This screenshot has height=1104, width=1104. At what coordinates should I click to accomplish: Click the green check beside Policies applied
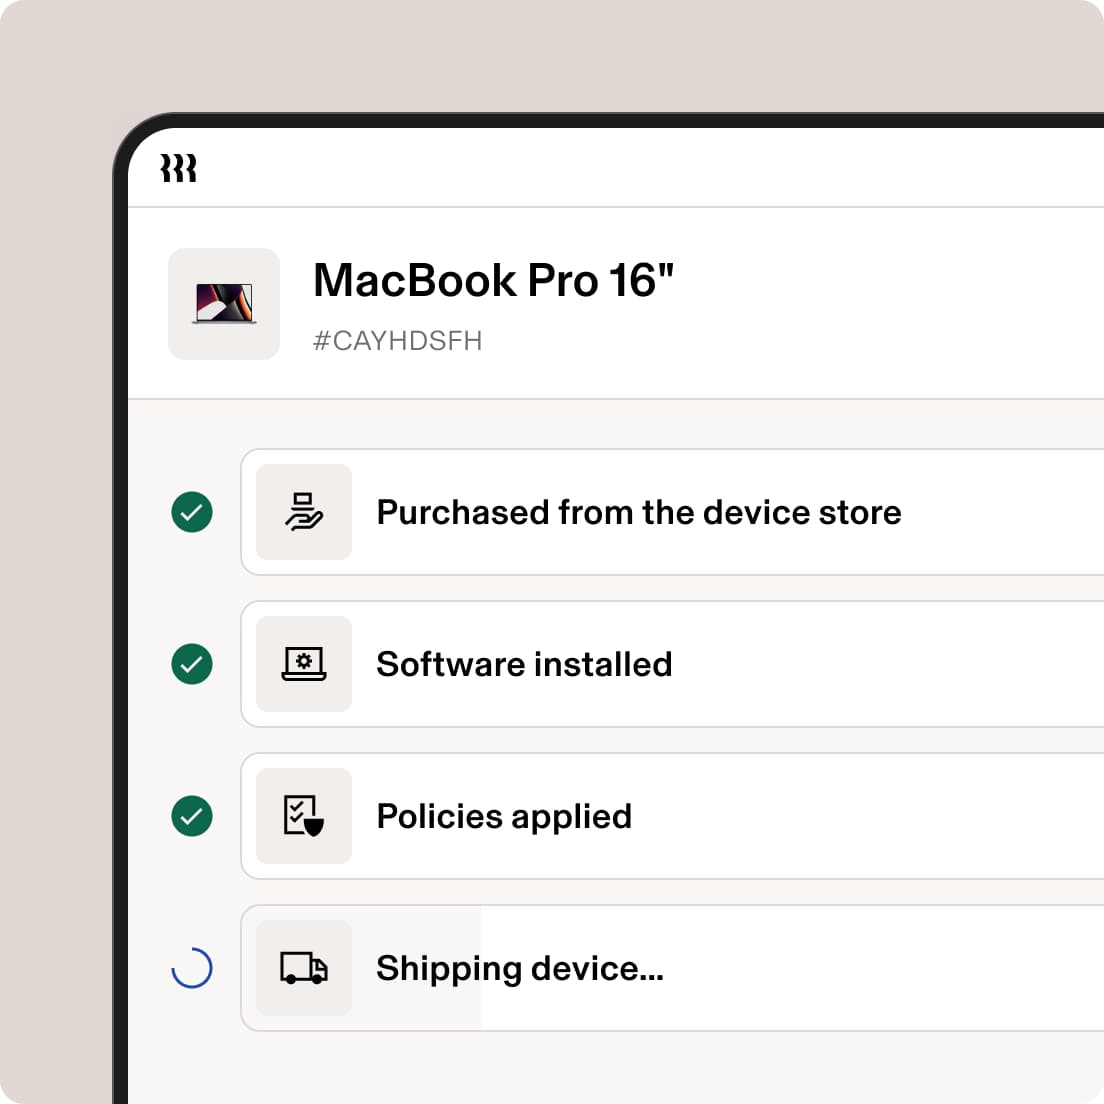(192, 816)
